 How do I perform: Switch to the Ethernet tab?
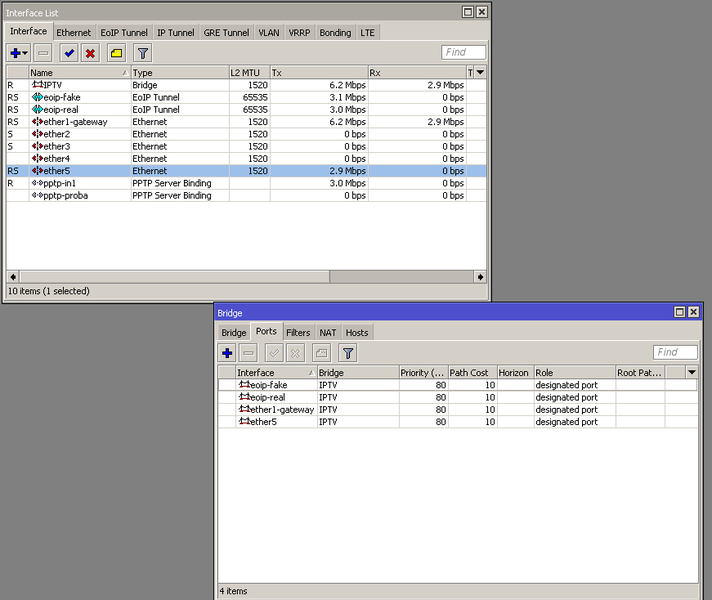click(x=73, y=33)
